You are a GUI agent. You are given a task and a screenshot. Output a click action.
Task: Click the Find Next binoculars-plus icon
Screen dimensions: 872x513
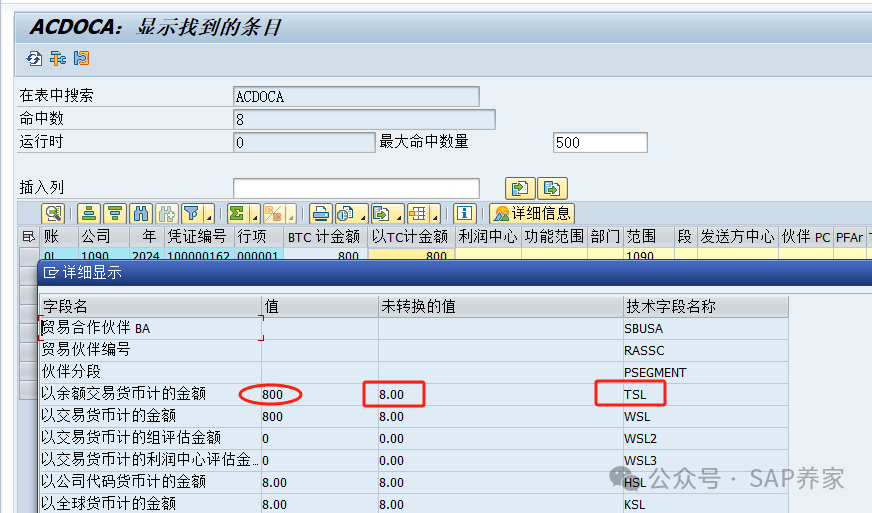click(x=167, y=214)
